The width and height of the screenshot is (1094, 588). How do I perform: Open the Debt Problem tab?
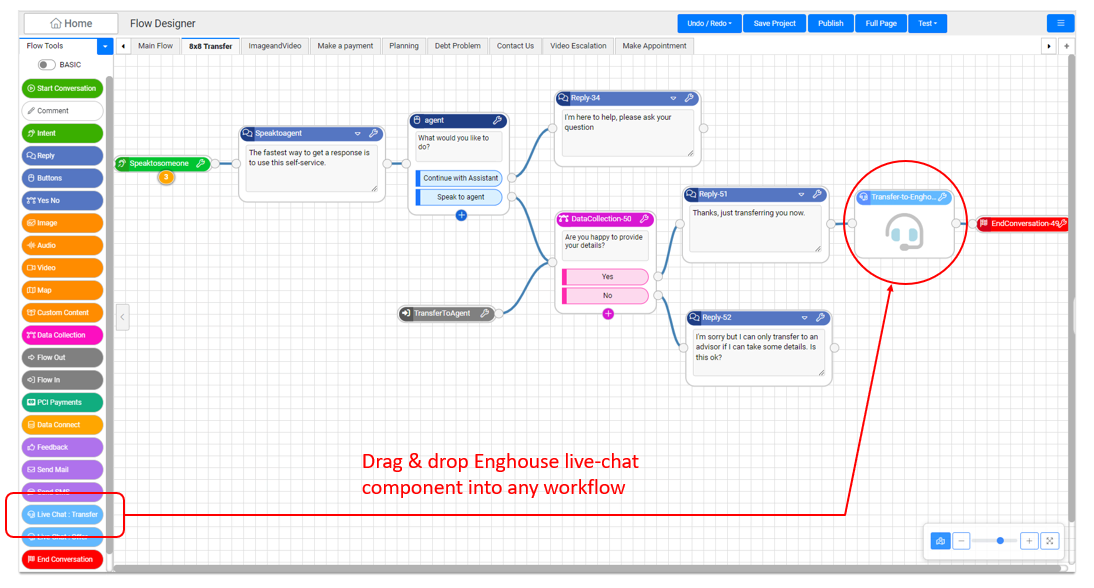pos(457,45)
